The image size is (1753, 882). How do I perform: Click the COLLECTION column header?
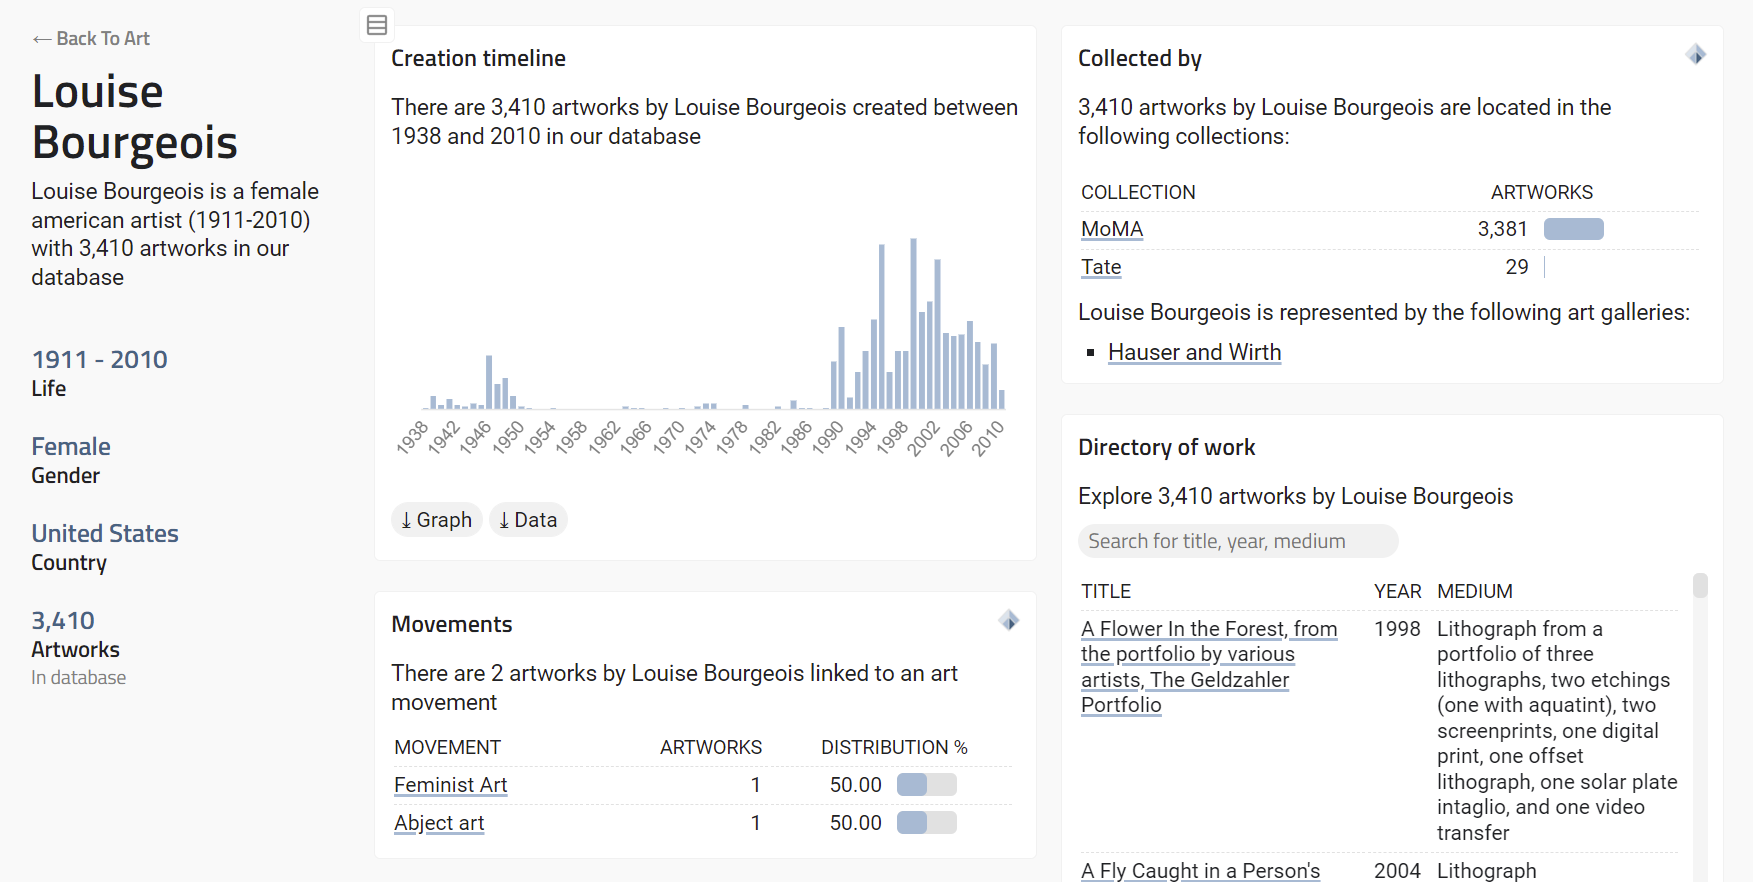[x=1138, y=192]
